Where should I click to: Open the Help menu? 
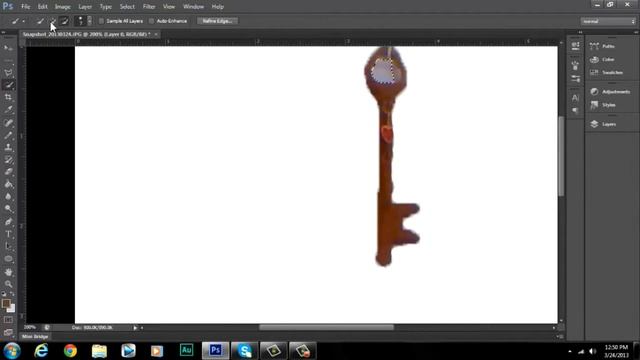tap(218, 7)
